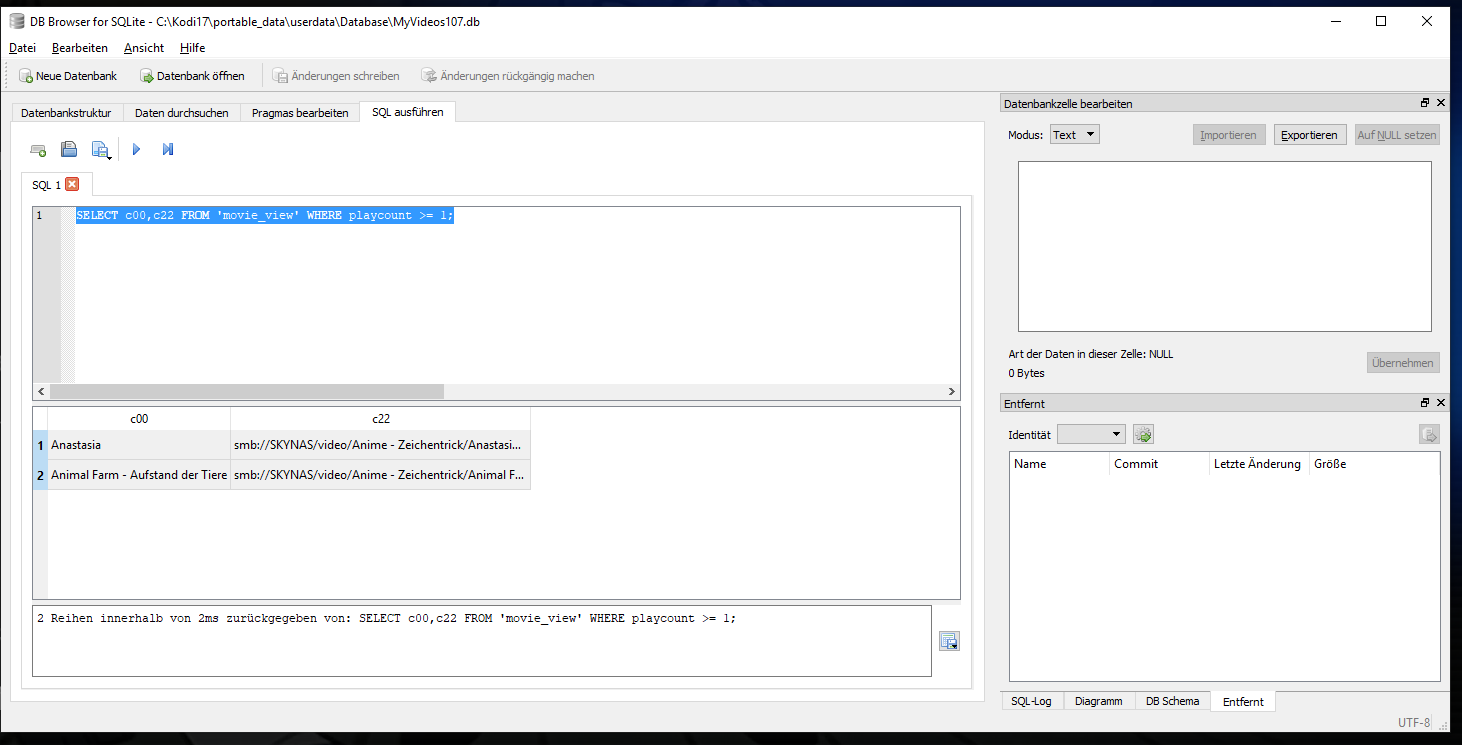1462x745 pixels.
Task: Click the push database icon in Entfernt
Action: [1429, 434]
